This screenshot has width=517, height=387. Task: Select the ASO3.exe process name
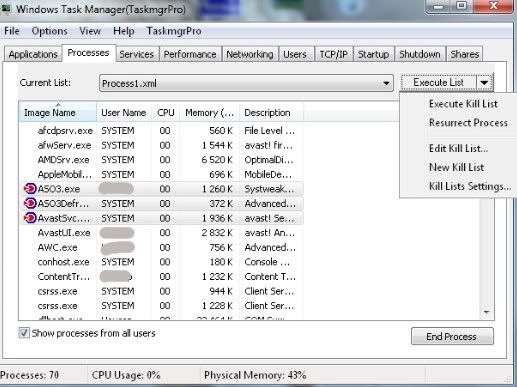click(59, 189)
